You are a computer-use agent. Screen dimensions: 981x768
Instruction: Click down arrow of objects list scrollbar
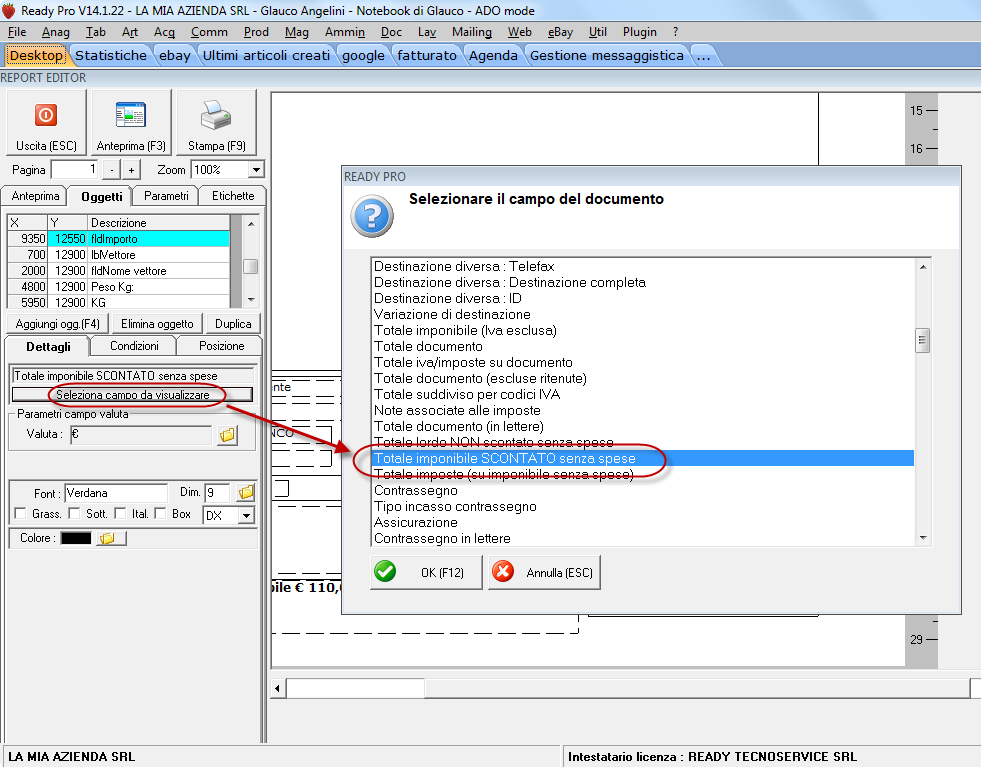pyautogui.click(x=251, y=300)
